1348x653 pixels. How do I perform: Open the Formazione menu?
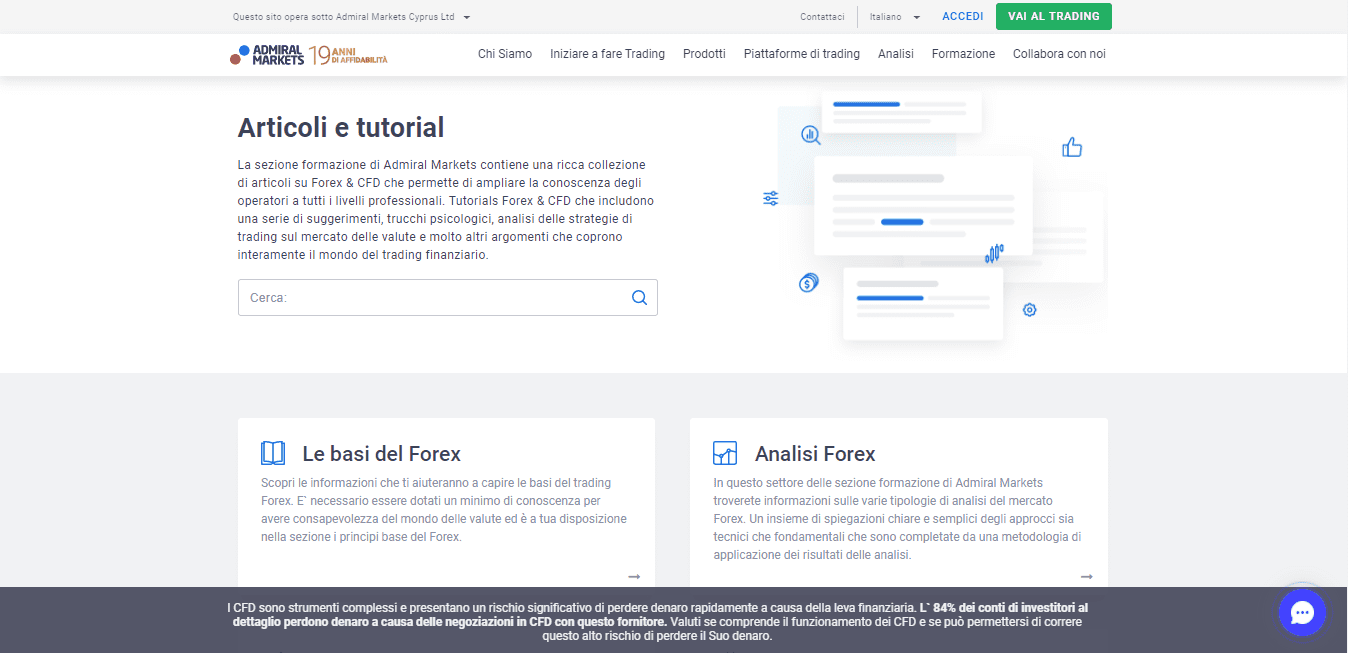click(x=963, y=54)
